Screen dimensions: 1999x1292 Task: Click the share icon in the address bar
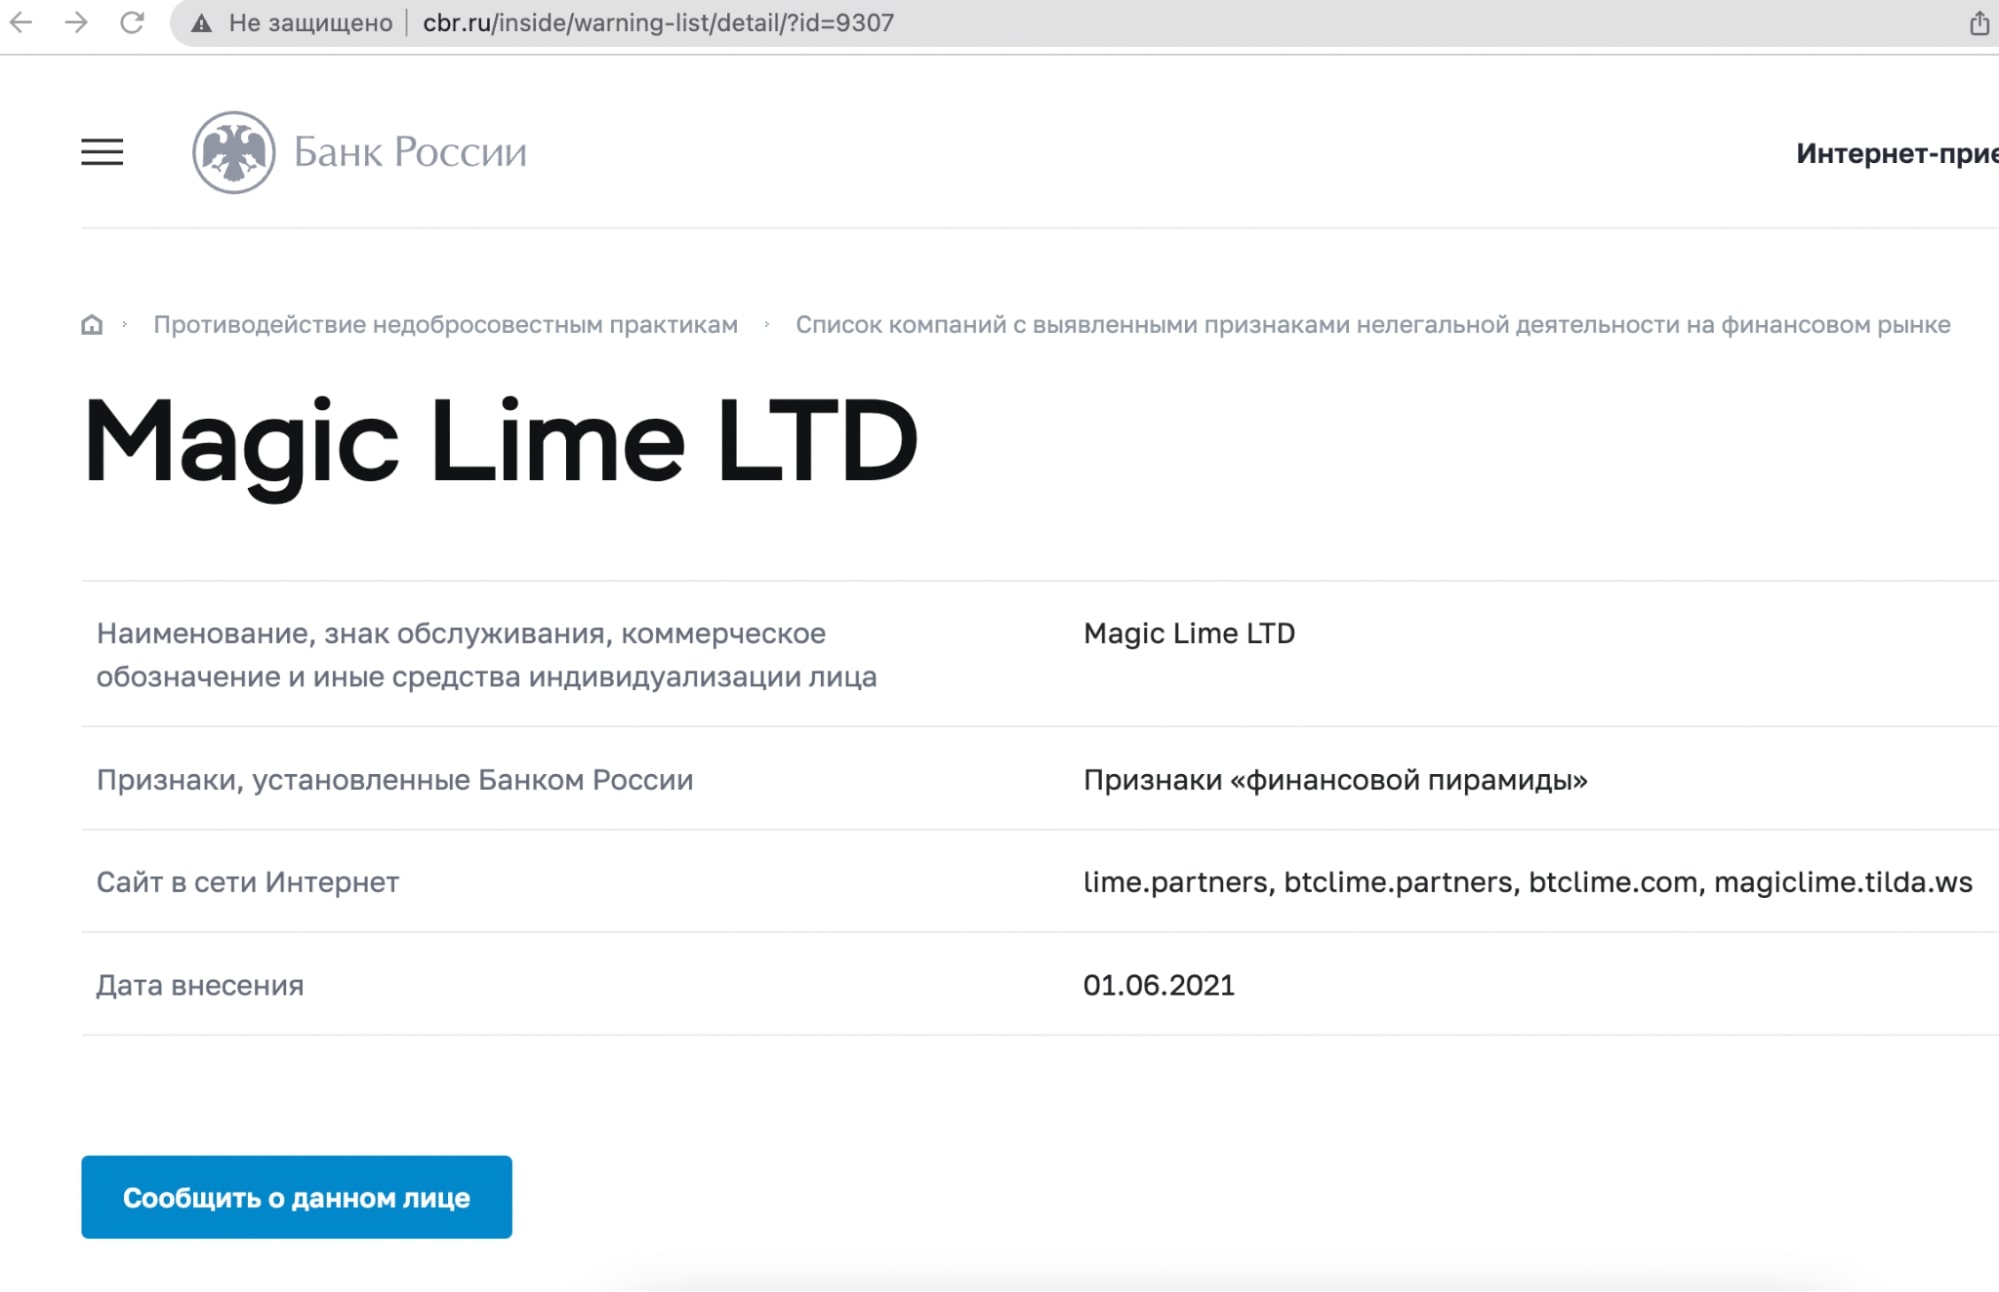pyautogui.click(x=1979, y=23)
